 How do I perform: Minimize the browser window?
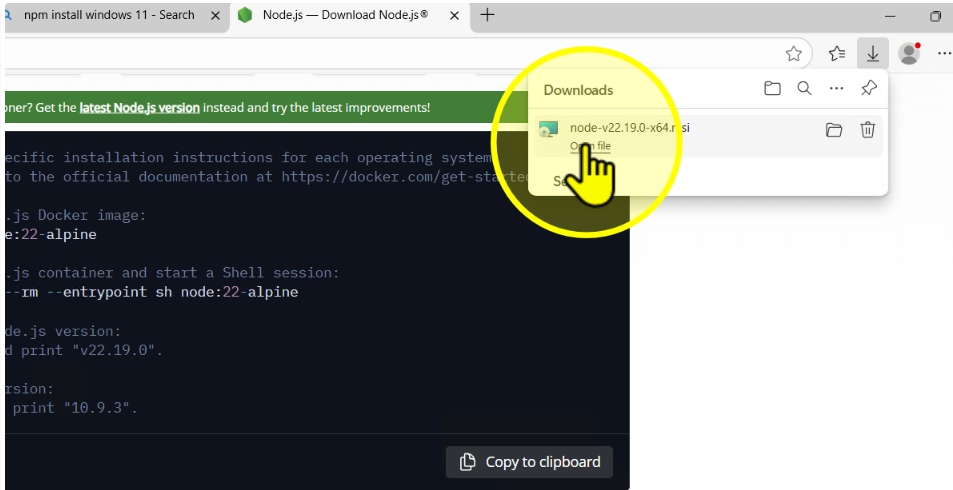pos(890,16)
